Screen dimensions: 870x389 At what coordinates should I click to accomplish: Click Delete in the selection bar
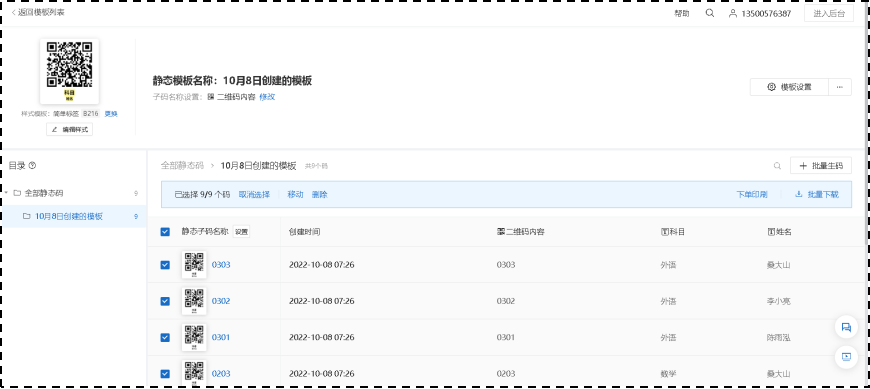[x=320, y=194]
